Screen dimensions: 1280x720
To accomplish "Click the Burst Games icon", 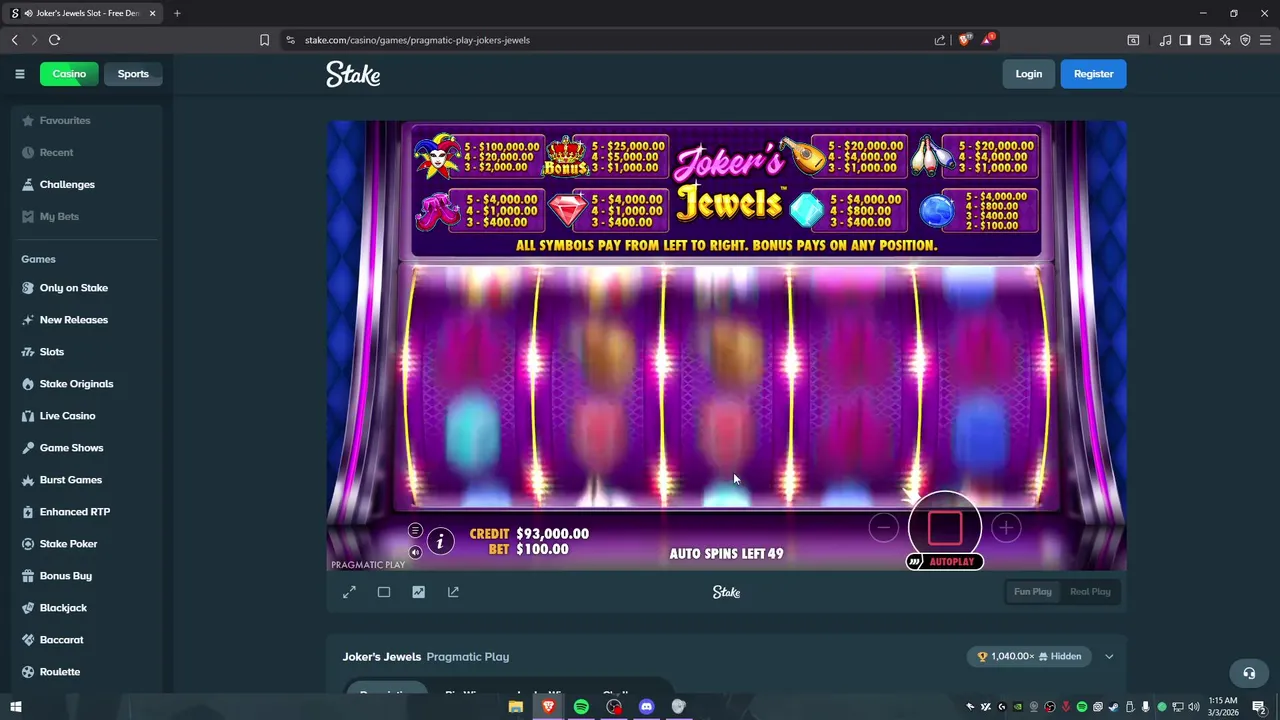I will coord(28,480).
